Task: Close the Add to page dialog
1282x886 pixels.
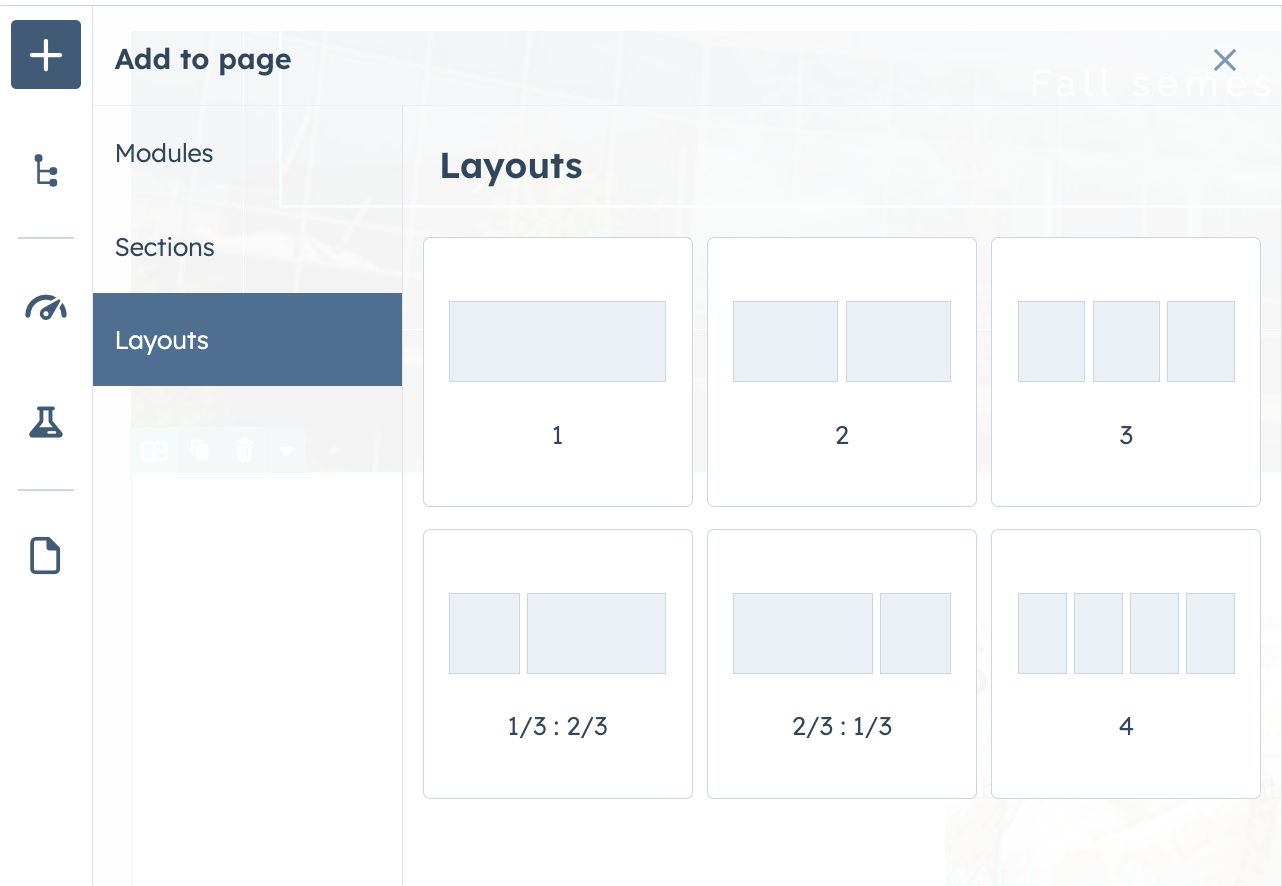Action: pyautogui.click(x=1224, y=60)
